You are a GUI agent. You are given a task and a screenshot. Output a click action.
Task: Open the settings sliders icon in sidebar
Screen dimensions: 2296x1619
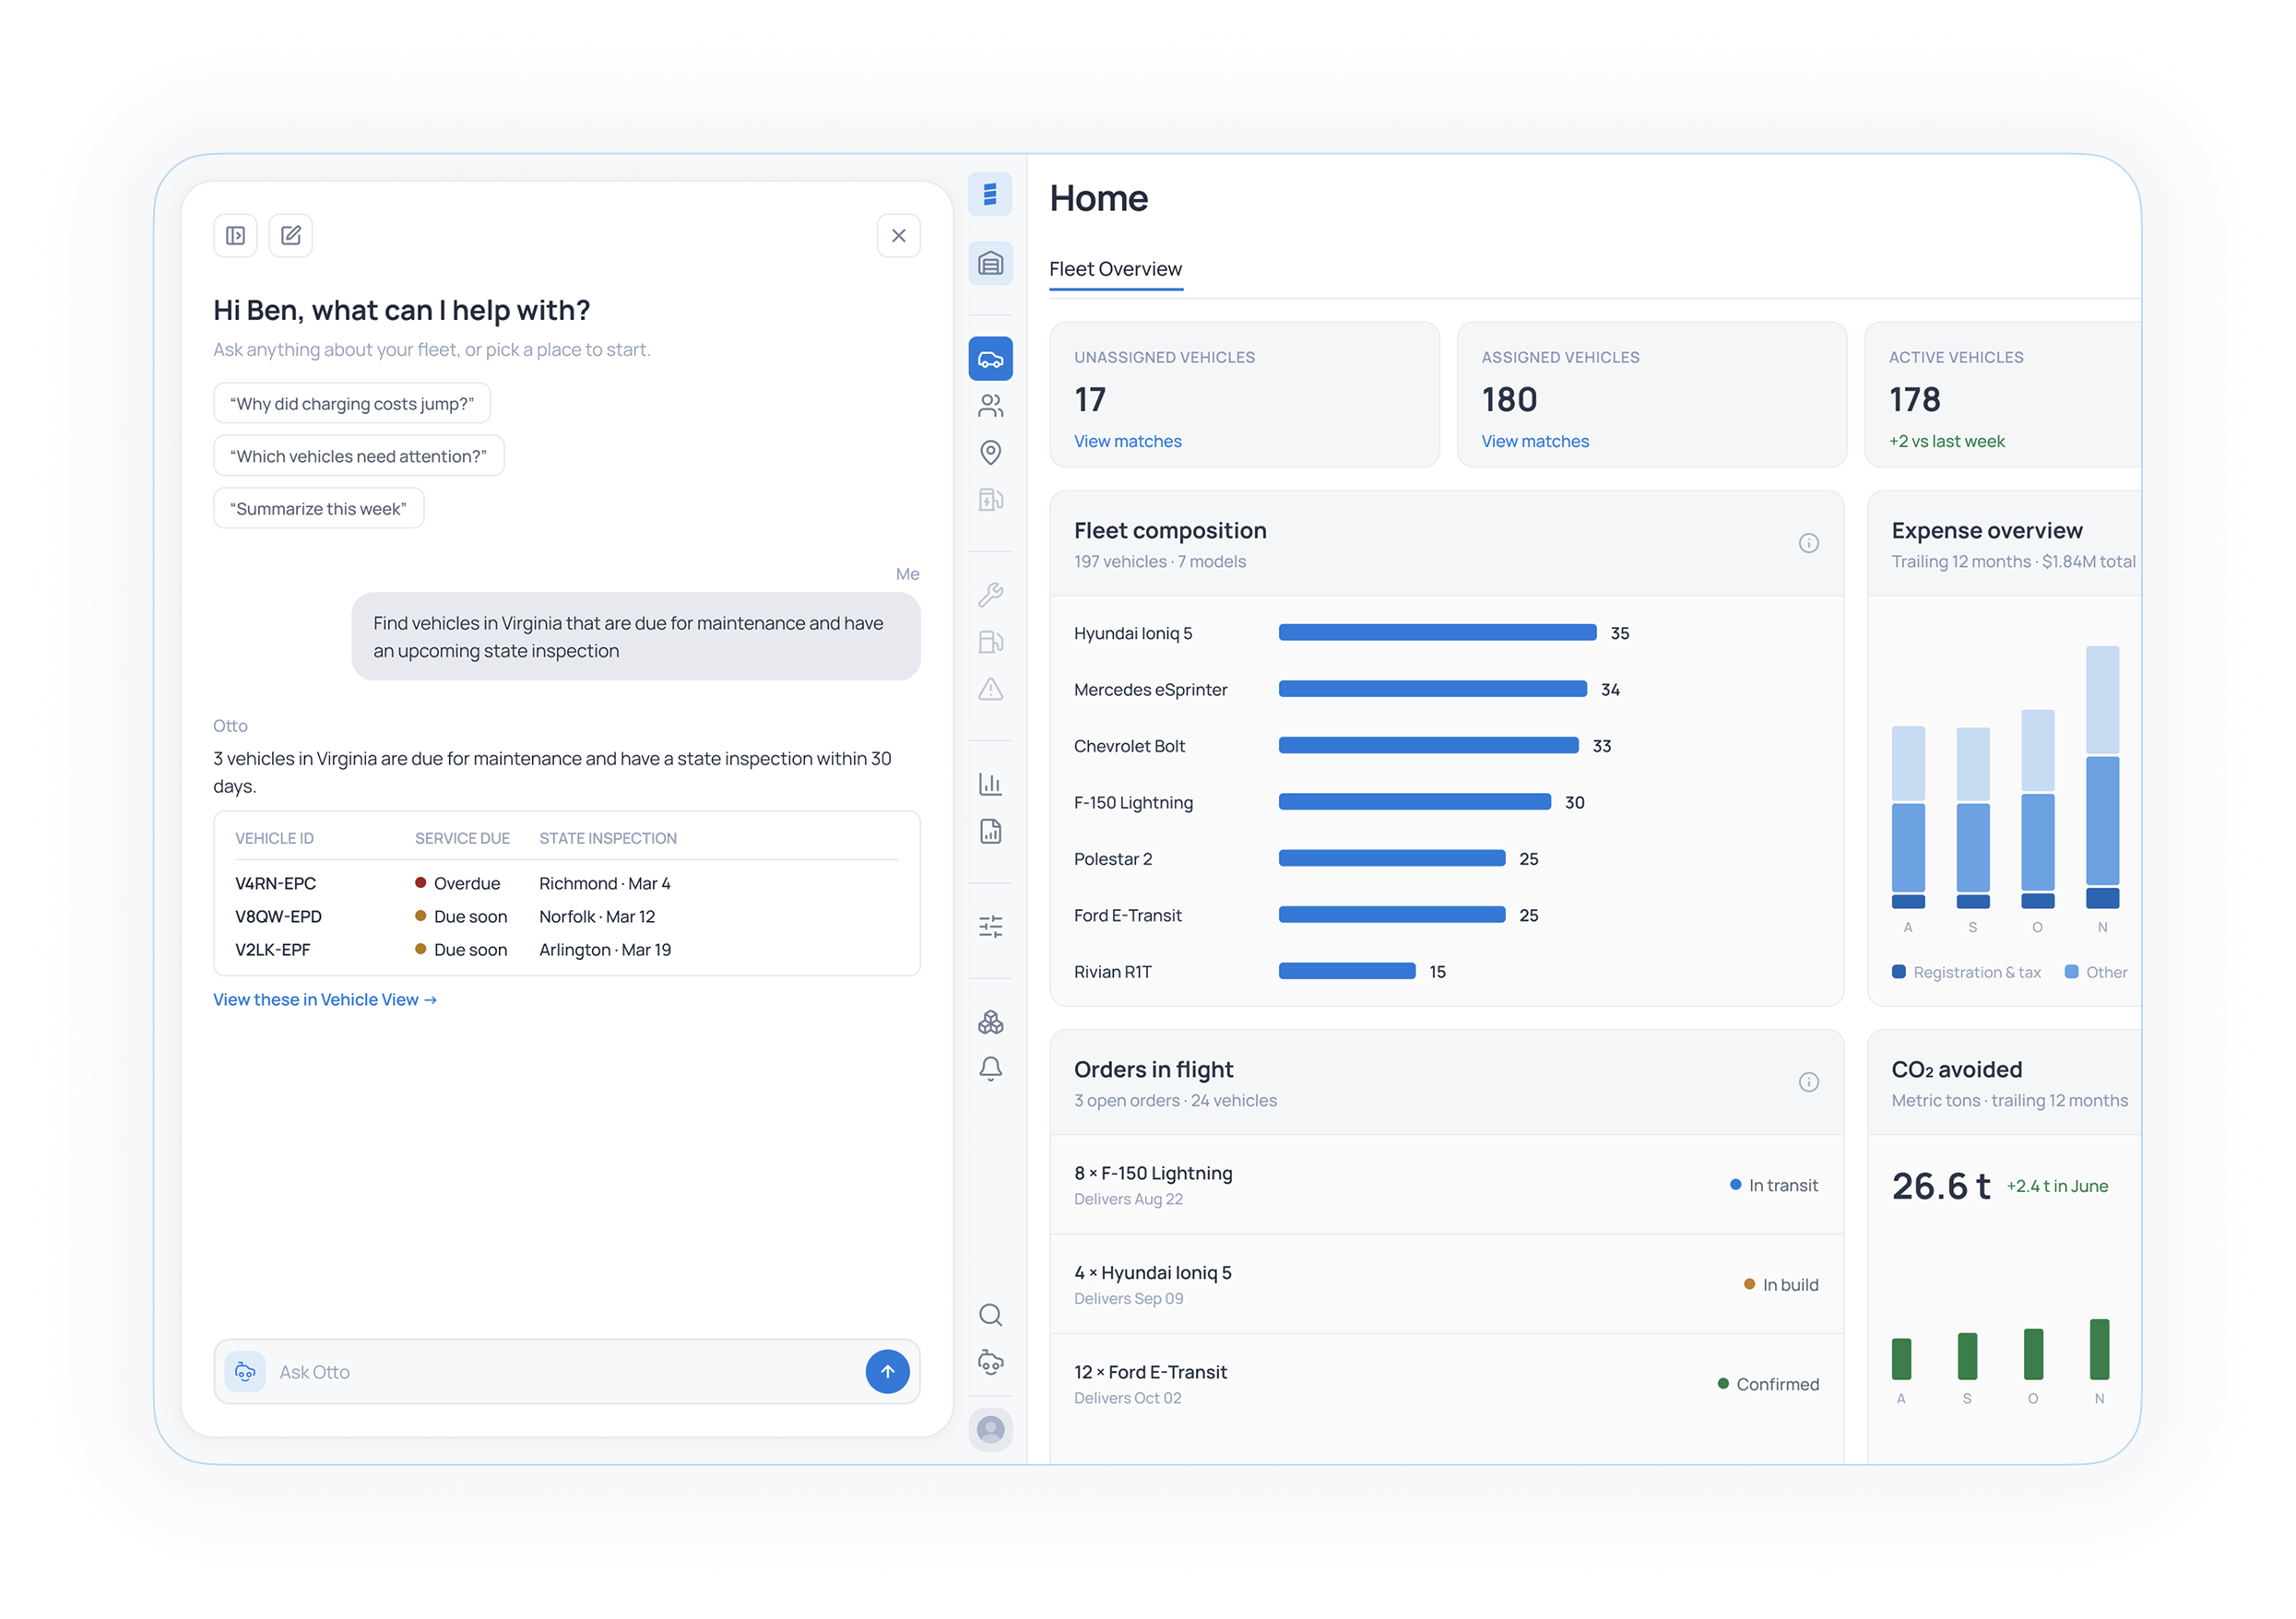[990, 927]
